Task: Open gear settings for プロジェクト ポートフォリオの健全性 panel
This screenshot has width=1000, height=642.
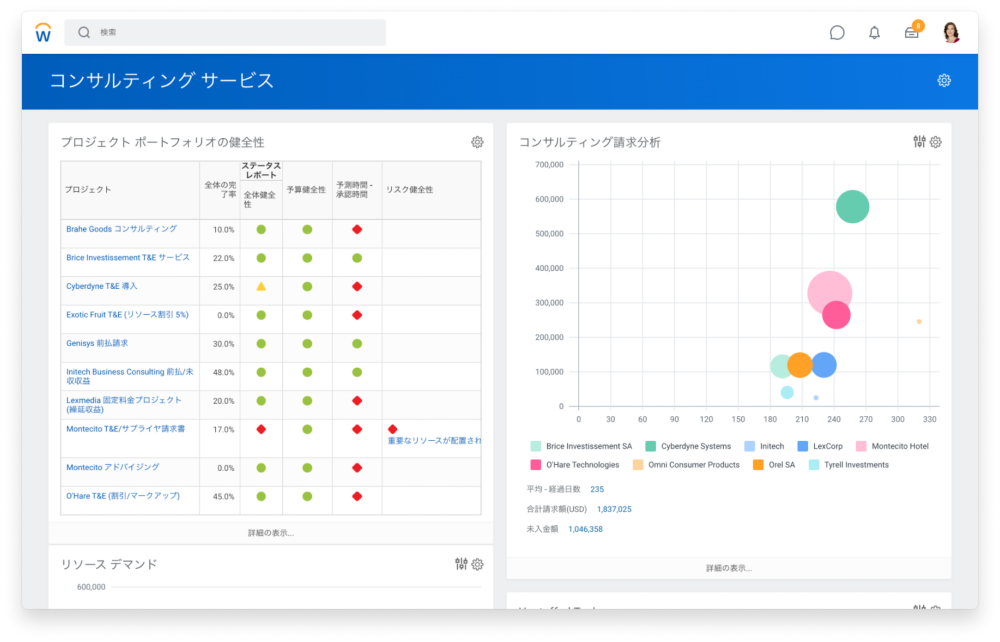Action: (x=477, y=142)
